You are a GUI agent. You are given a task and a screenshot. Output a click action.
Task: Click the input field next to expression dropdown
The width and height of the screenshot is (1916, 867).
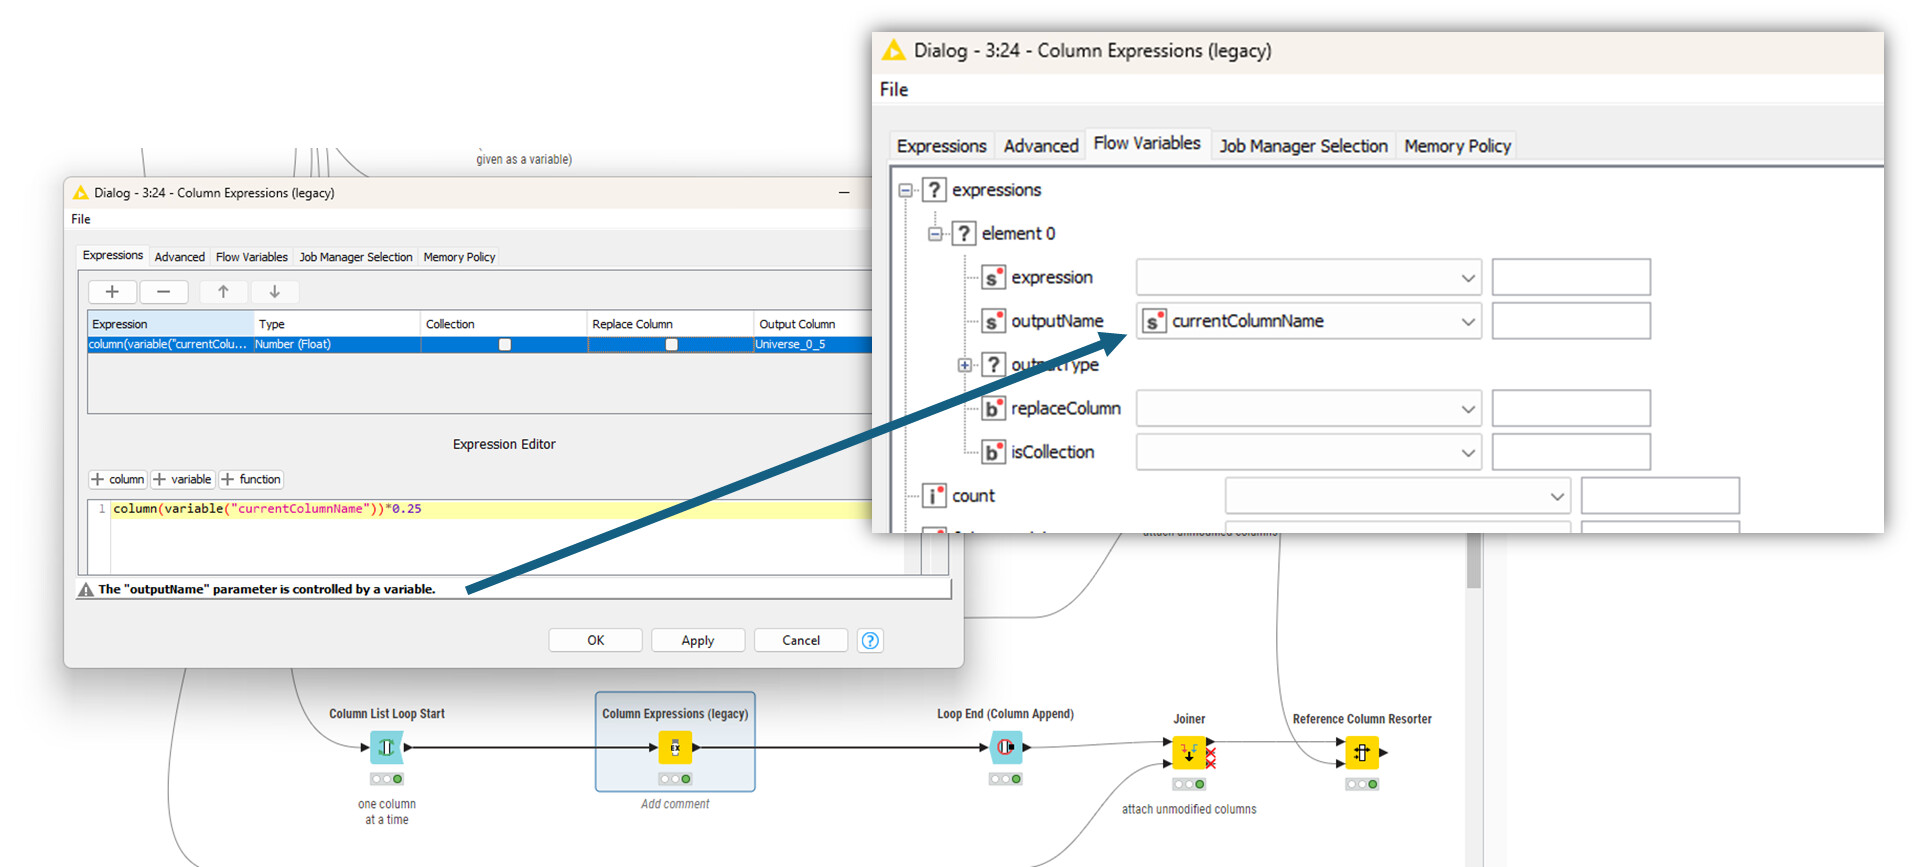point(1570,278)
